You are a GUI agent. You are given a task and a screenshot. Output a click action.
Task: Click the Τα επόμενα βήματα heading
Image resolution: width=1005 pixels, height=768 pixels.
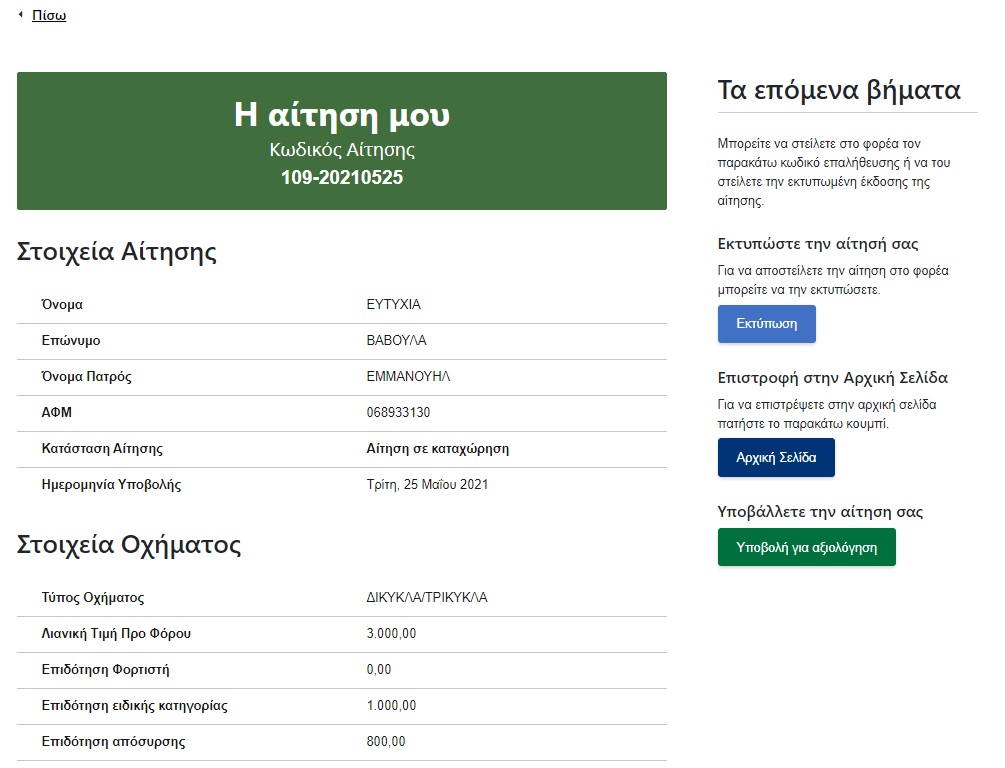(x=839, y=91)
